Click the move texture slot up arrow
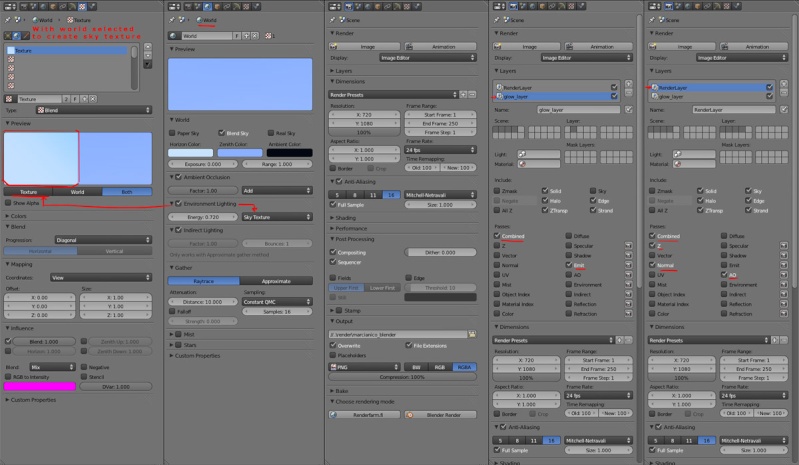The width and height of the screenshot is (799, 465). [x=148, y=46]
